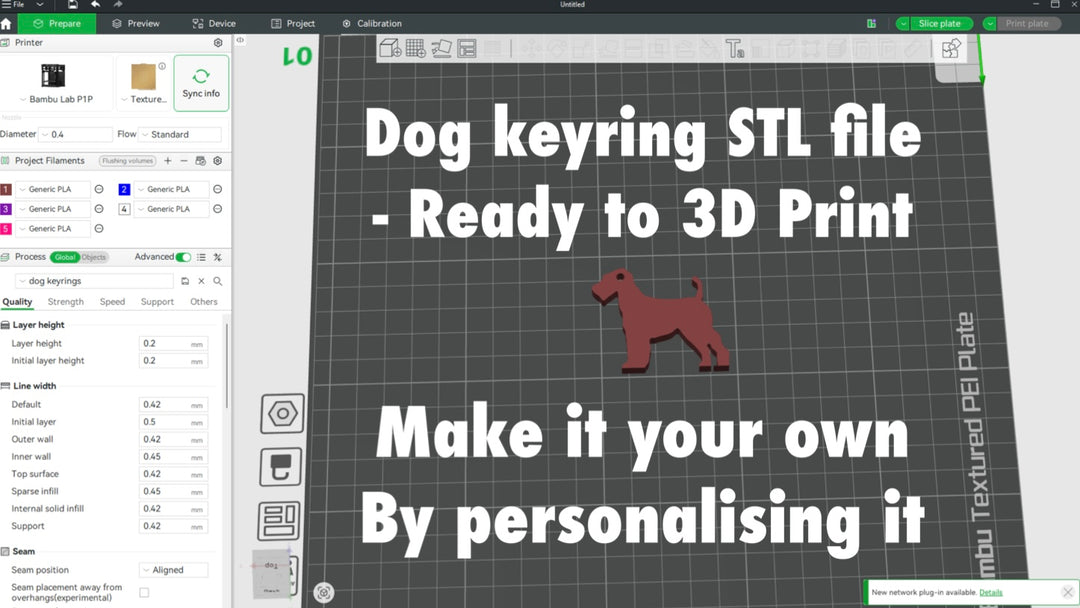Open the Text tool icon in the toolbar
1080x608 pixels.
click(x=732, y=47)
